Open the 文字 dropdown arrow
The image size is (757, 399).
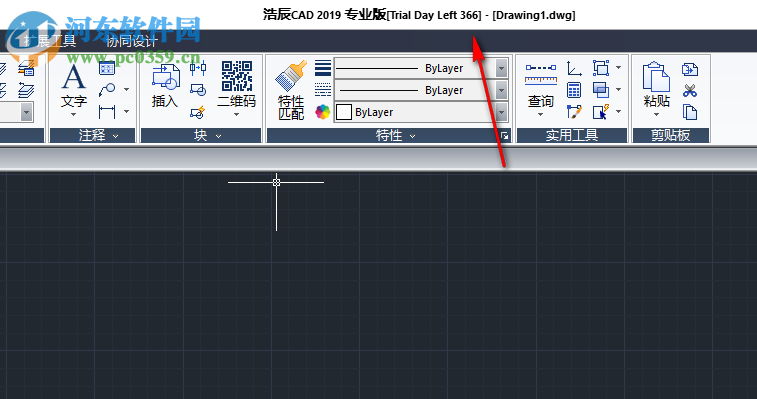click(74, 115)
